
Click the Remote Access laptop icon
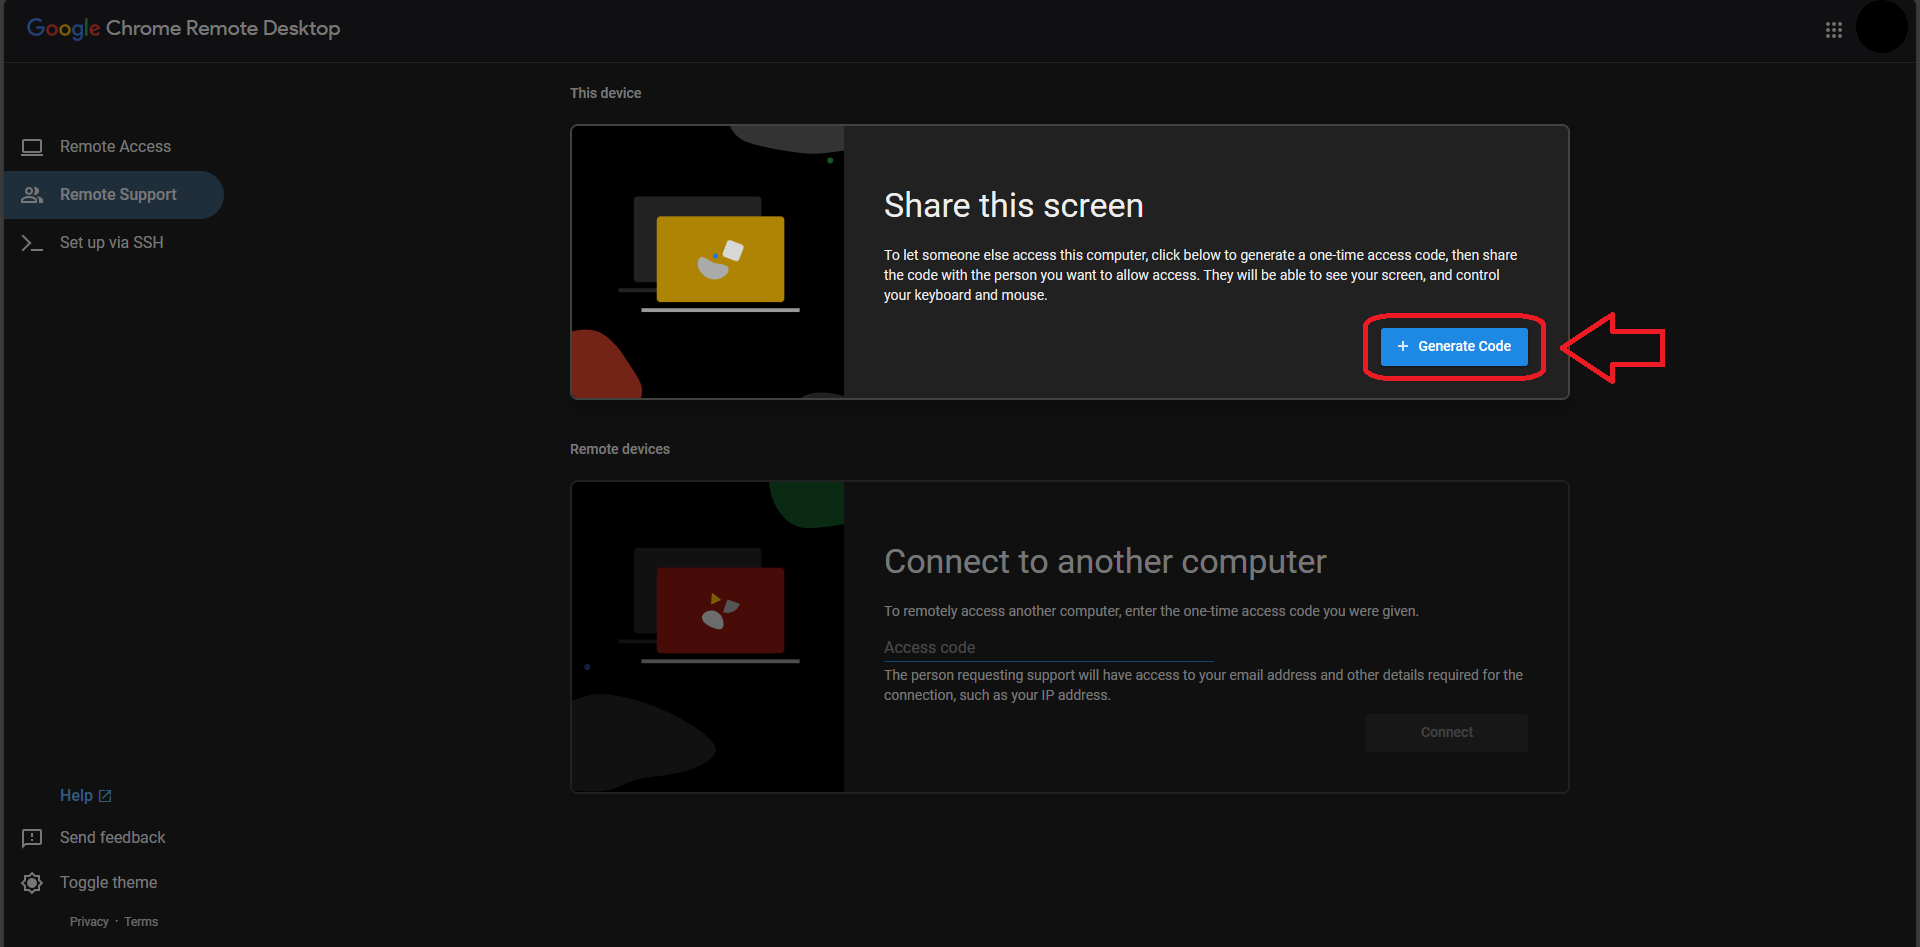pyautogui.click(x=32, y=147)
